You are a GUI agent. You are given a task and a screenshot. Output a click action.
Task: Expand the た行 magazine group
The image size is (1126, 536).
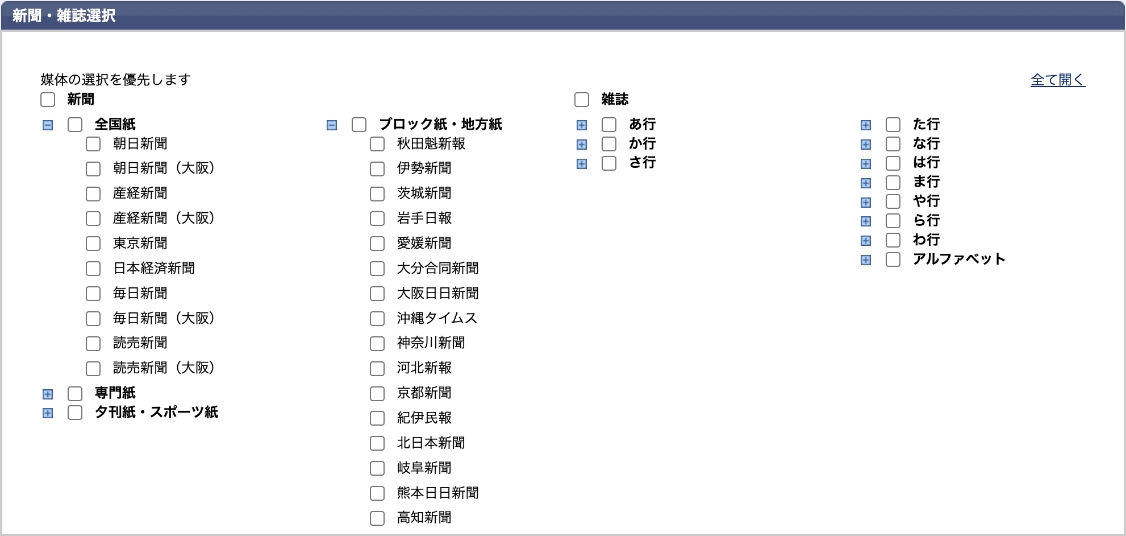pos(865,125)
